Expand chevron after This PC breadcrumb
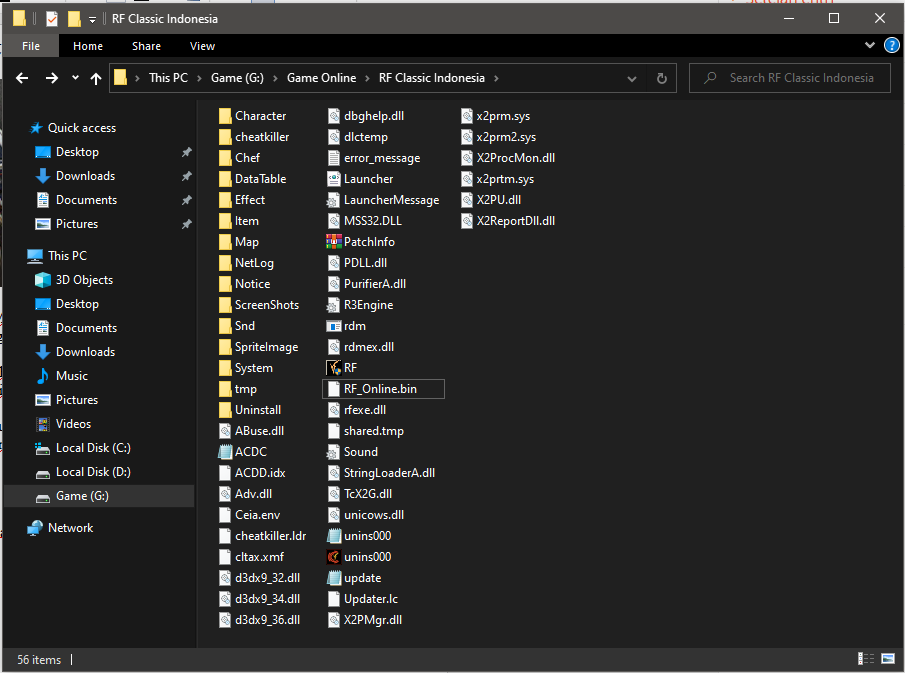 (199, 78)
